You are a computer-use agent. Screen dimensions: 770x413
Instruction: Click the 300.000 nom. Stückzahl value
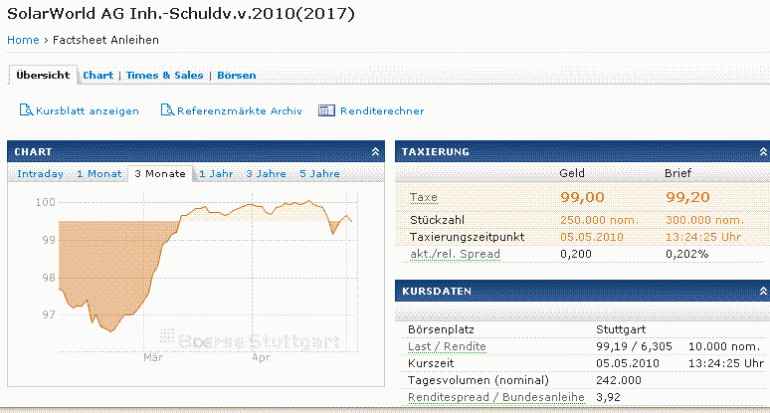point(705,220)
